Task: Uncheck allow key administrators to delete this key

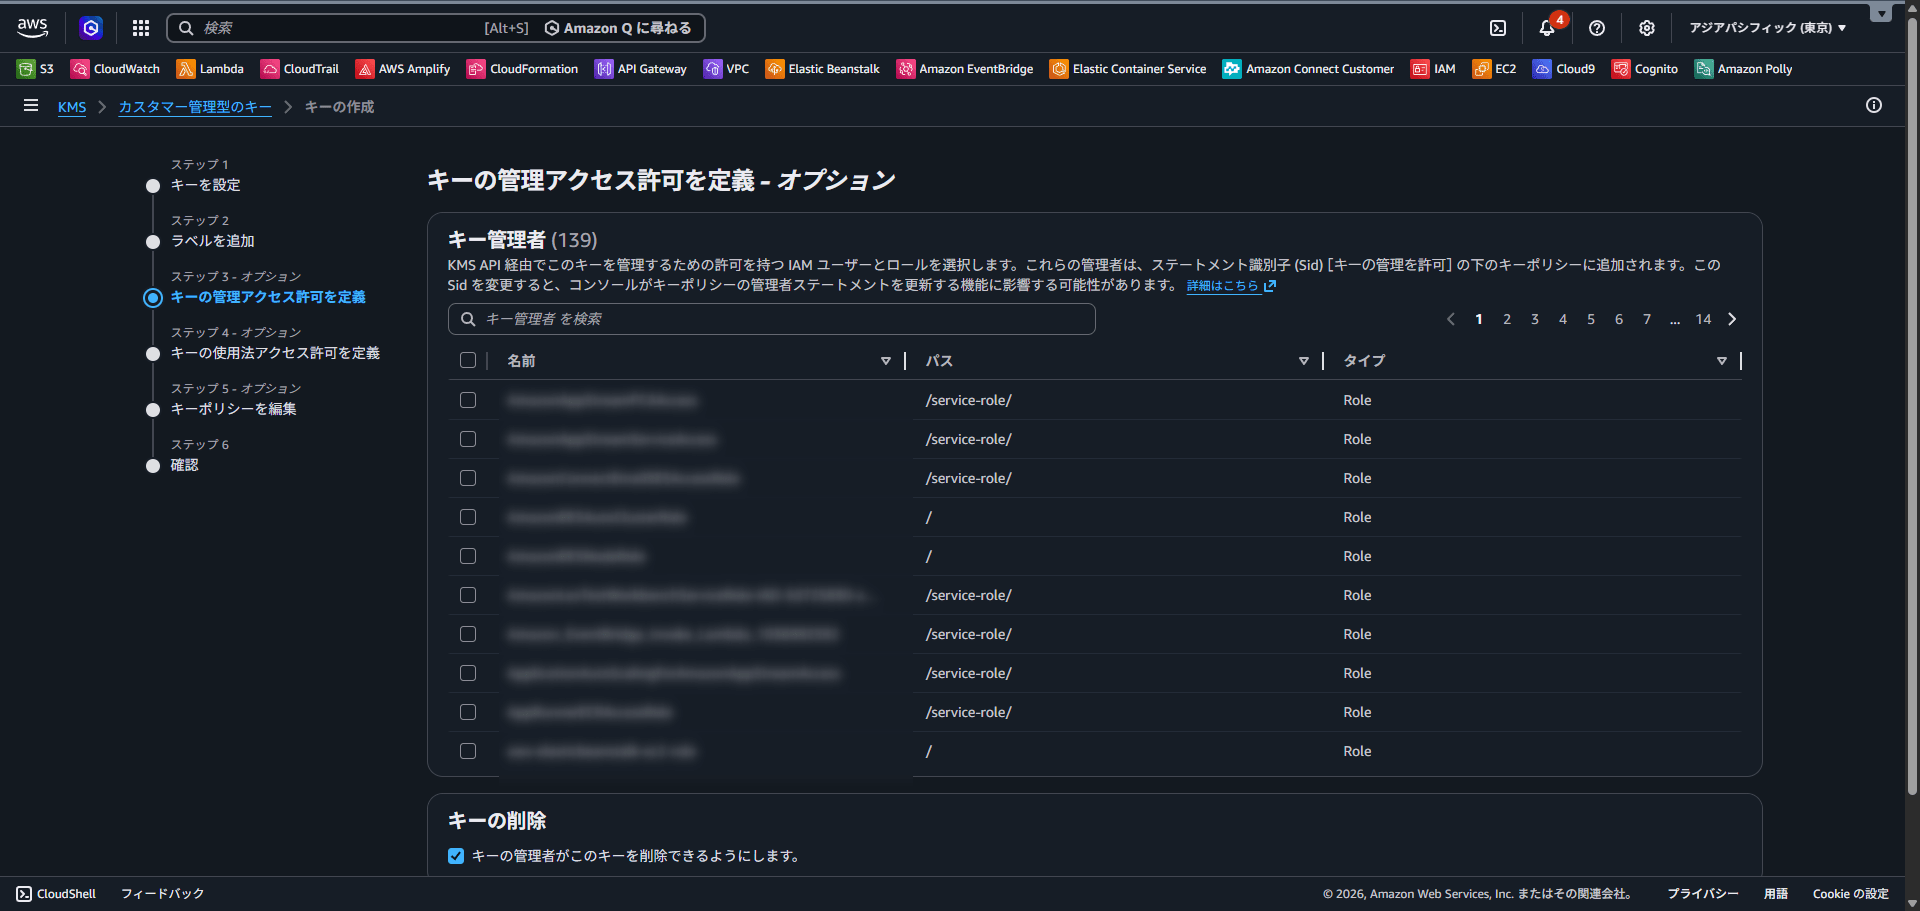Action: [x=456, y=856]
